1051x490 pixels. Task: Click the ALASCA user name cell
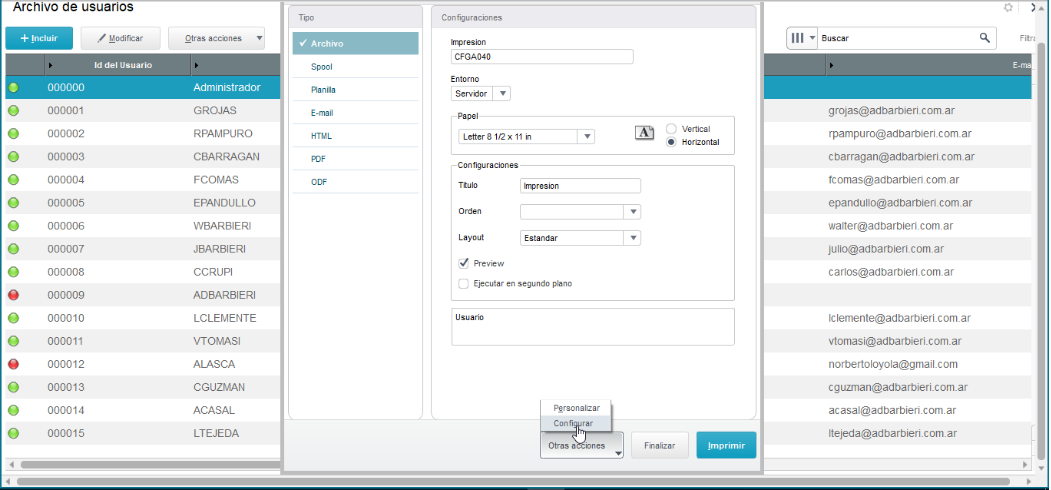[214, 364]
